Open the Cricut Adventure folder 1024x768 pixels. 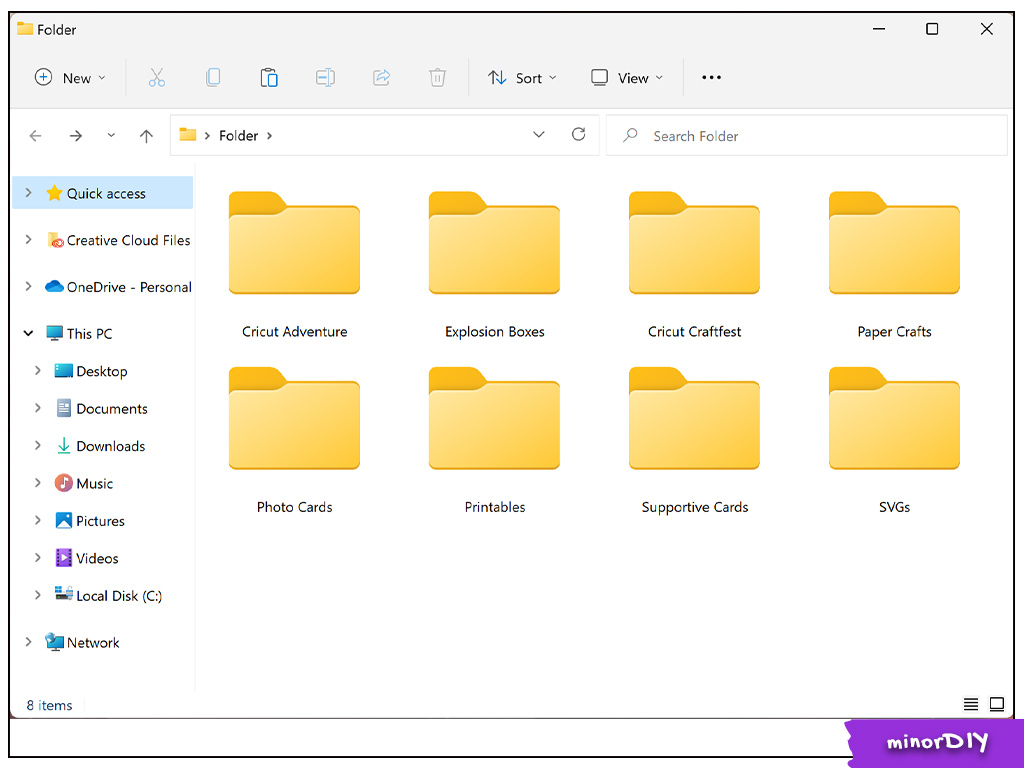pos(295,264)
